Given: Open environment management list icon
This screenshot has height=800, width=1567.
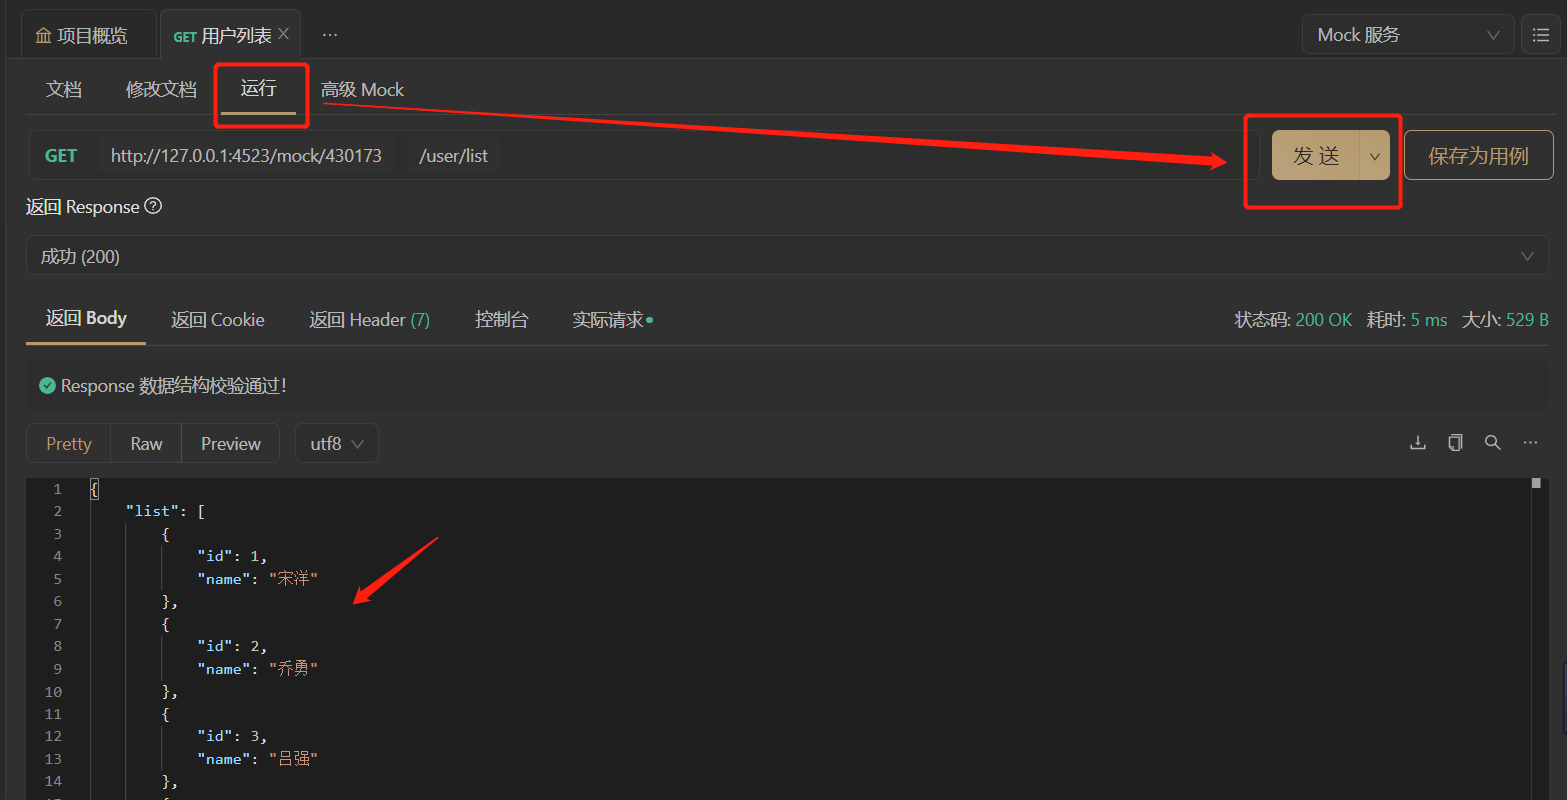Looking at the screenshot, I should pyautogui.click(x=1541, y=33).
